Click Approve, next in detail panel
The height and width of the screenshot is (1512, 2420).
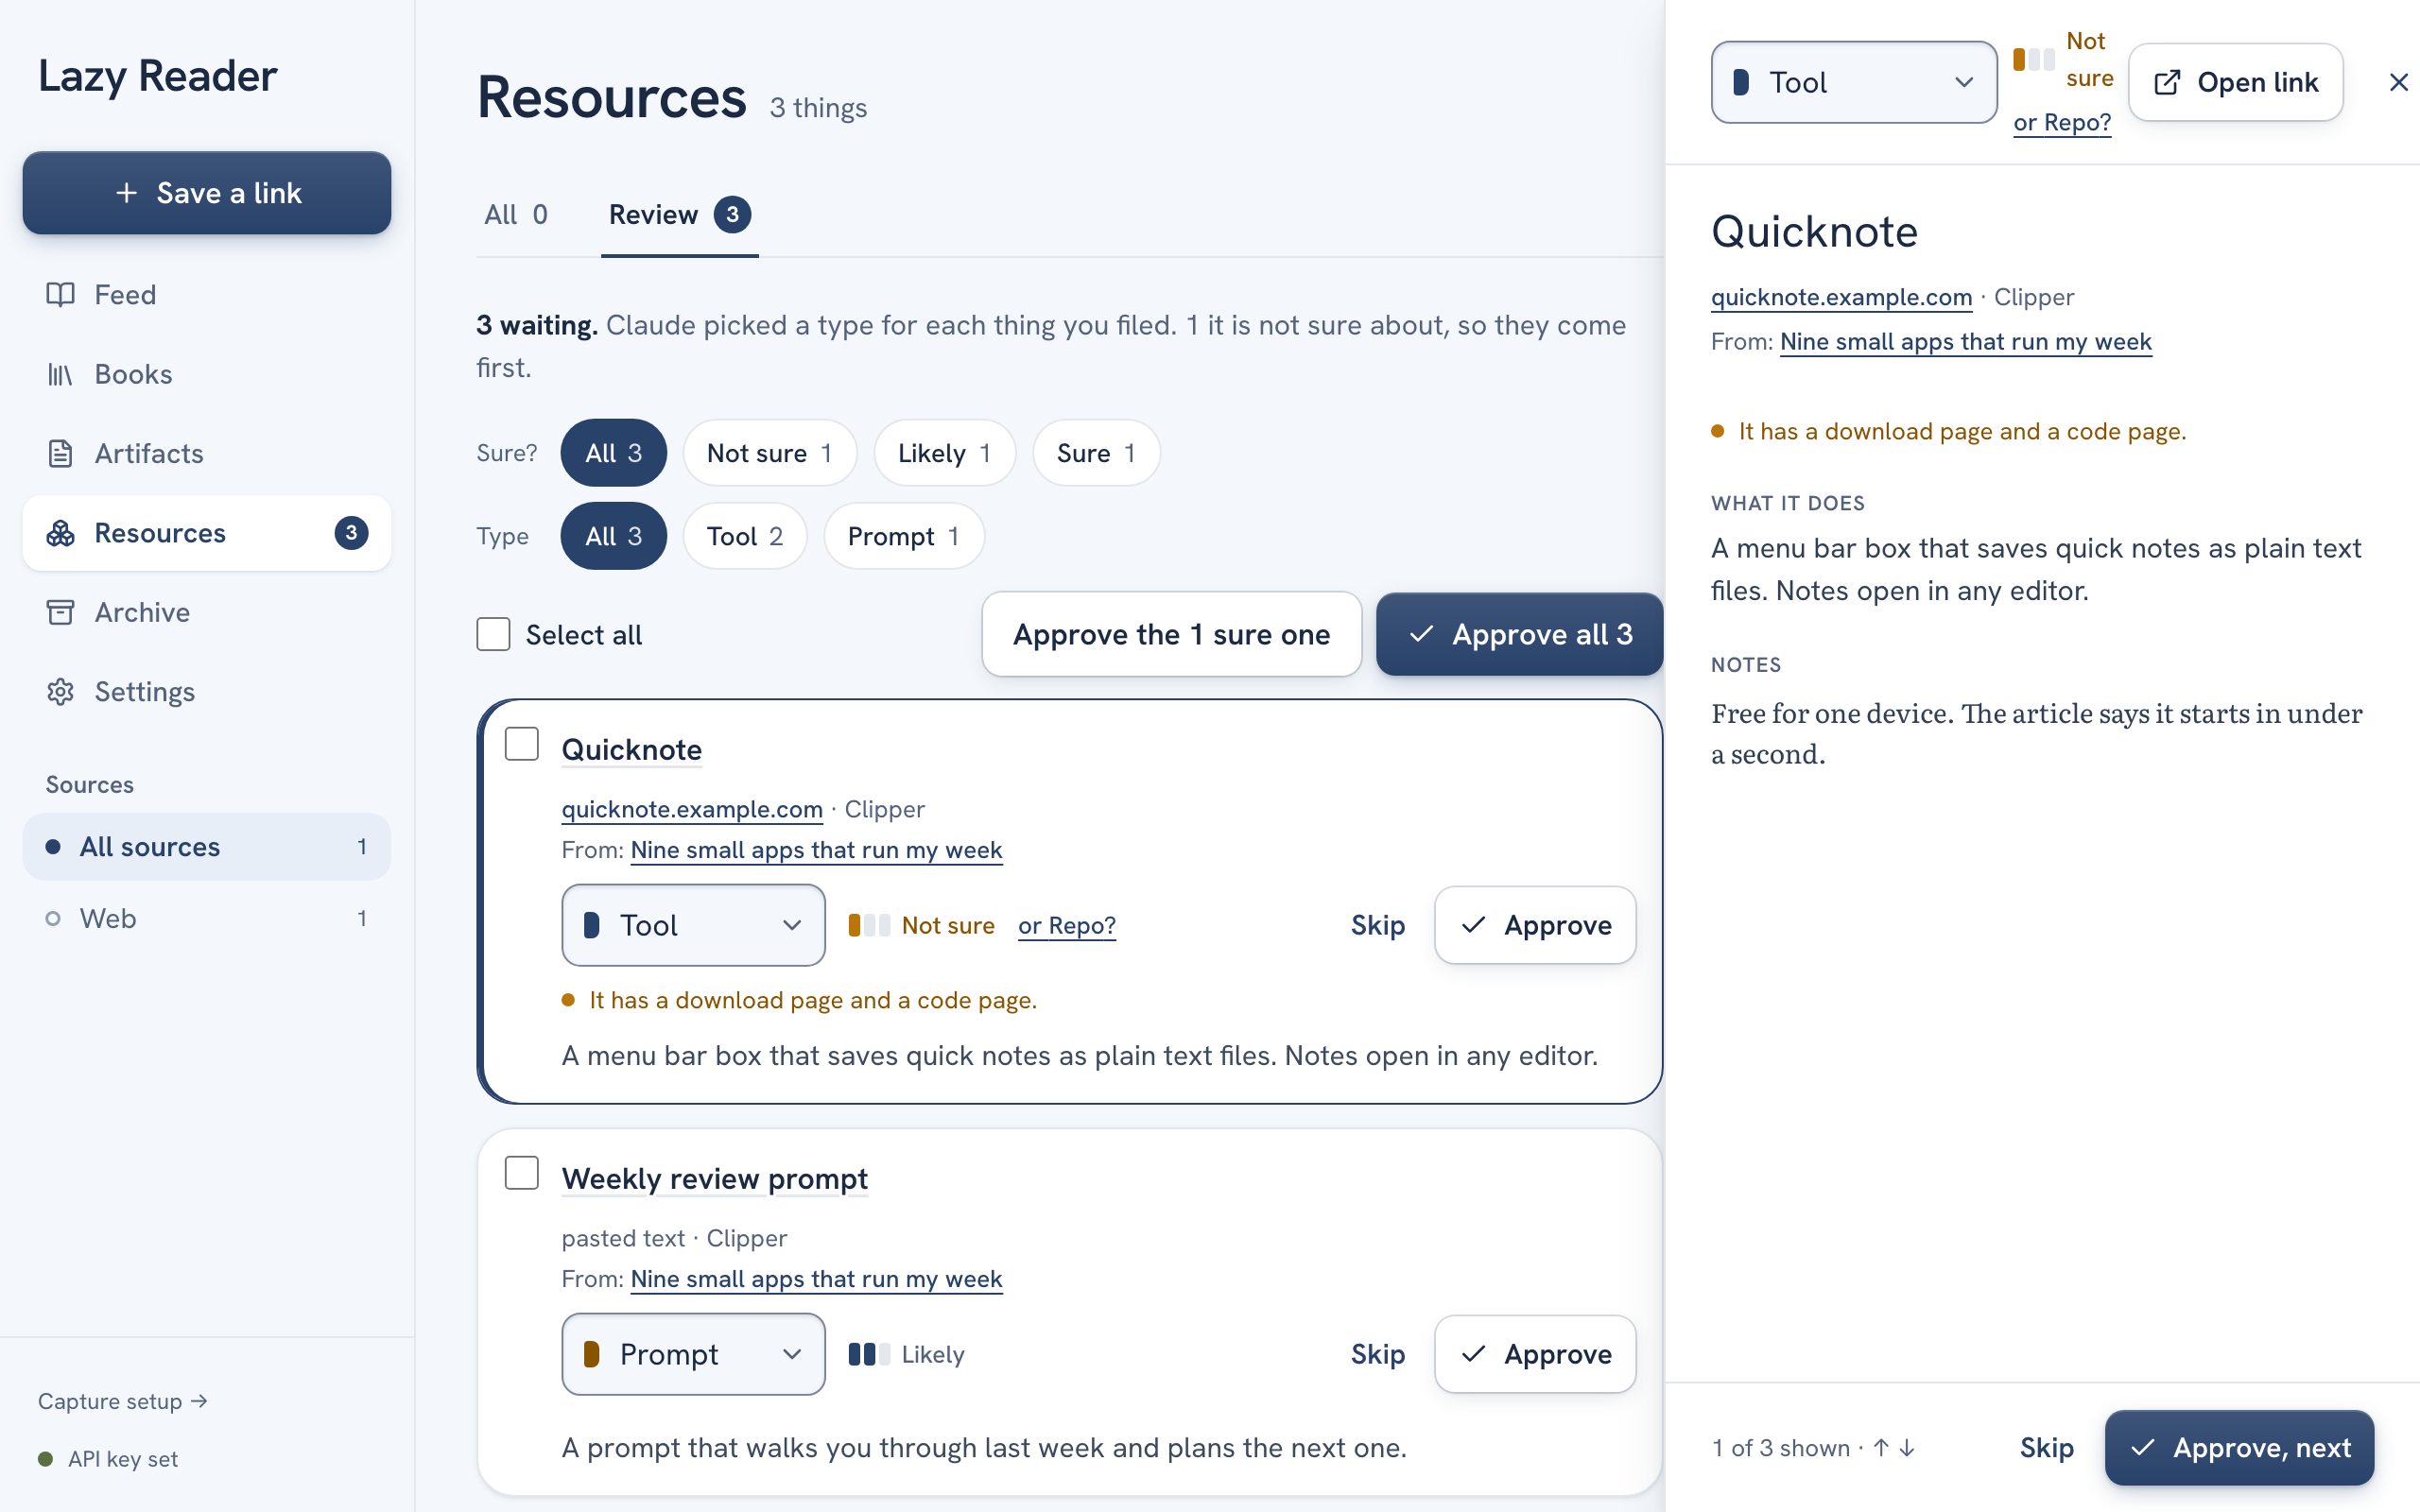[x=2239, y=1447]
